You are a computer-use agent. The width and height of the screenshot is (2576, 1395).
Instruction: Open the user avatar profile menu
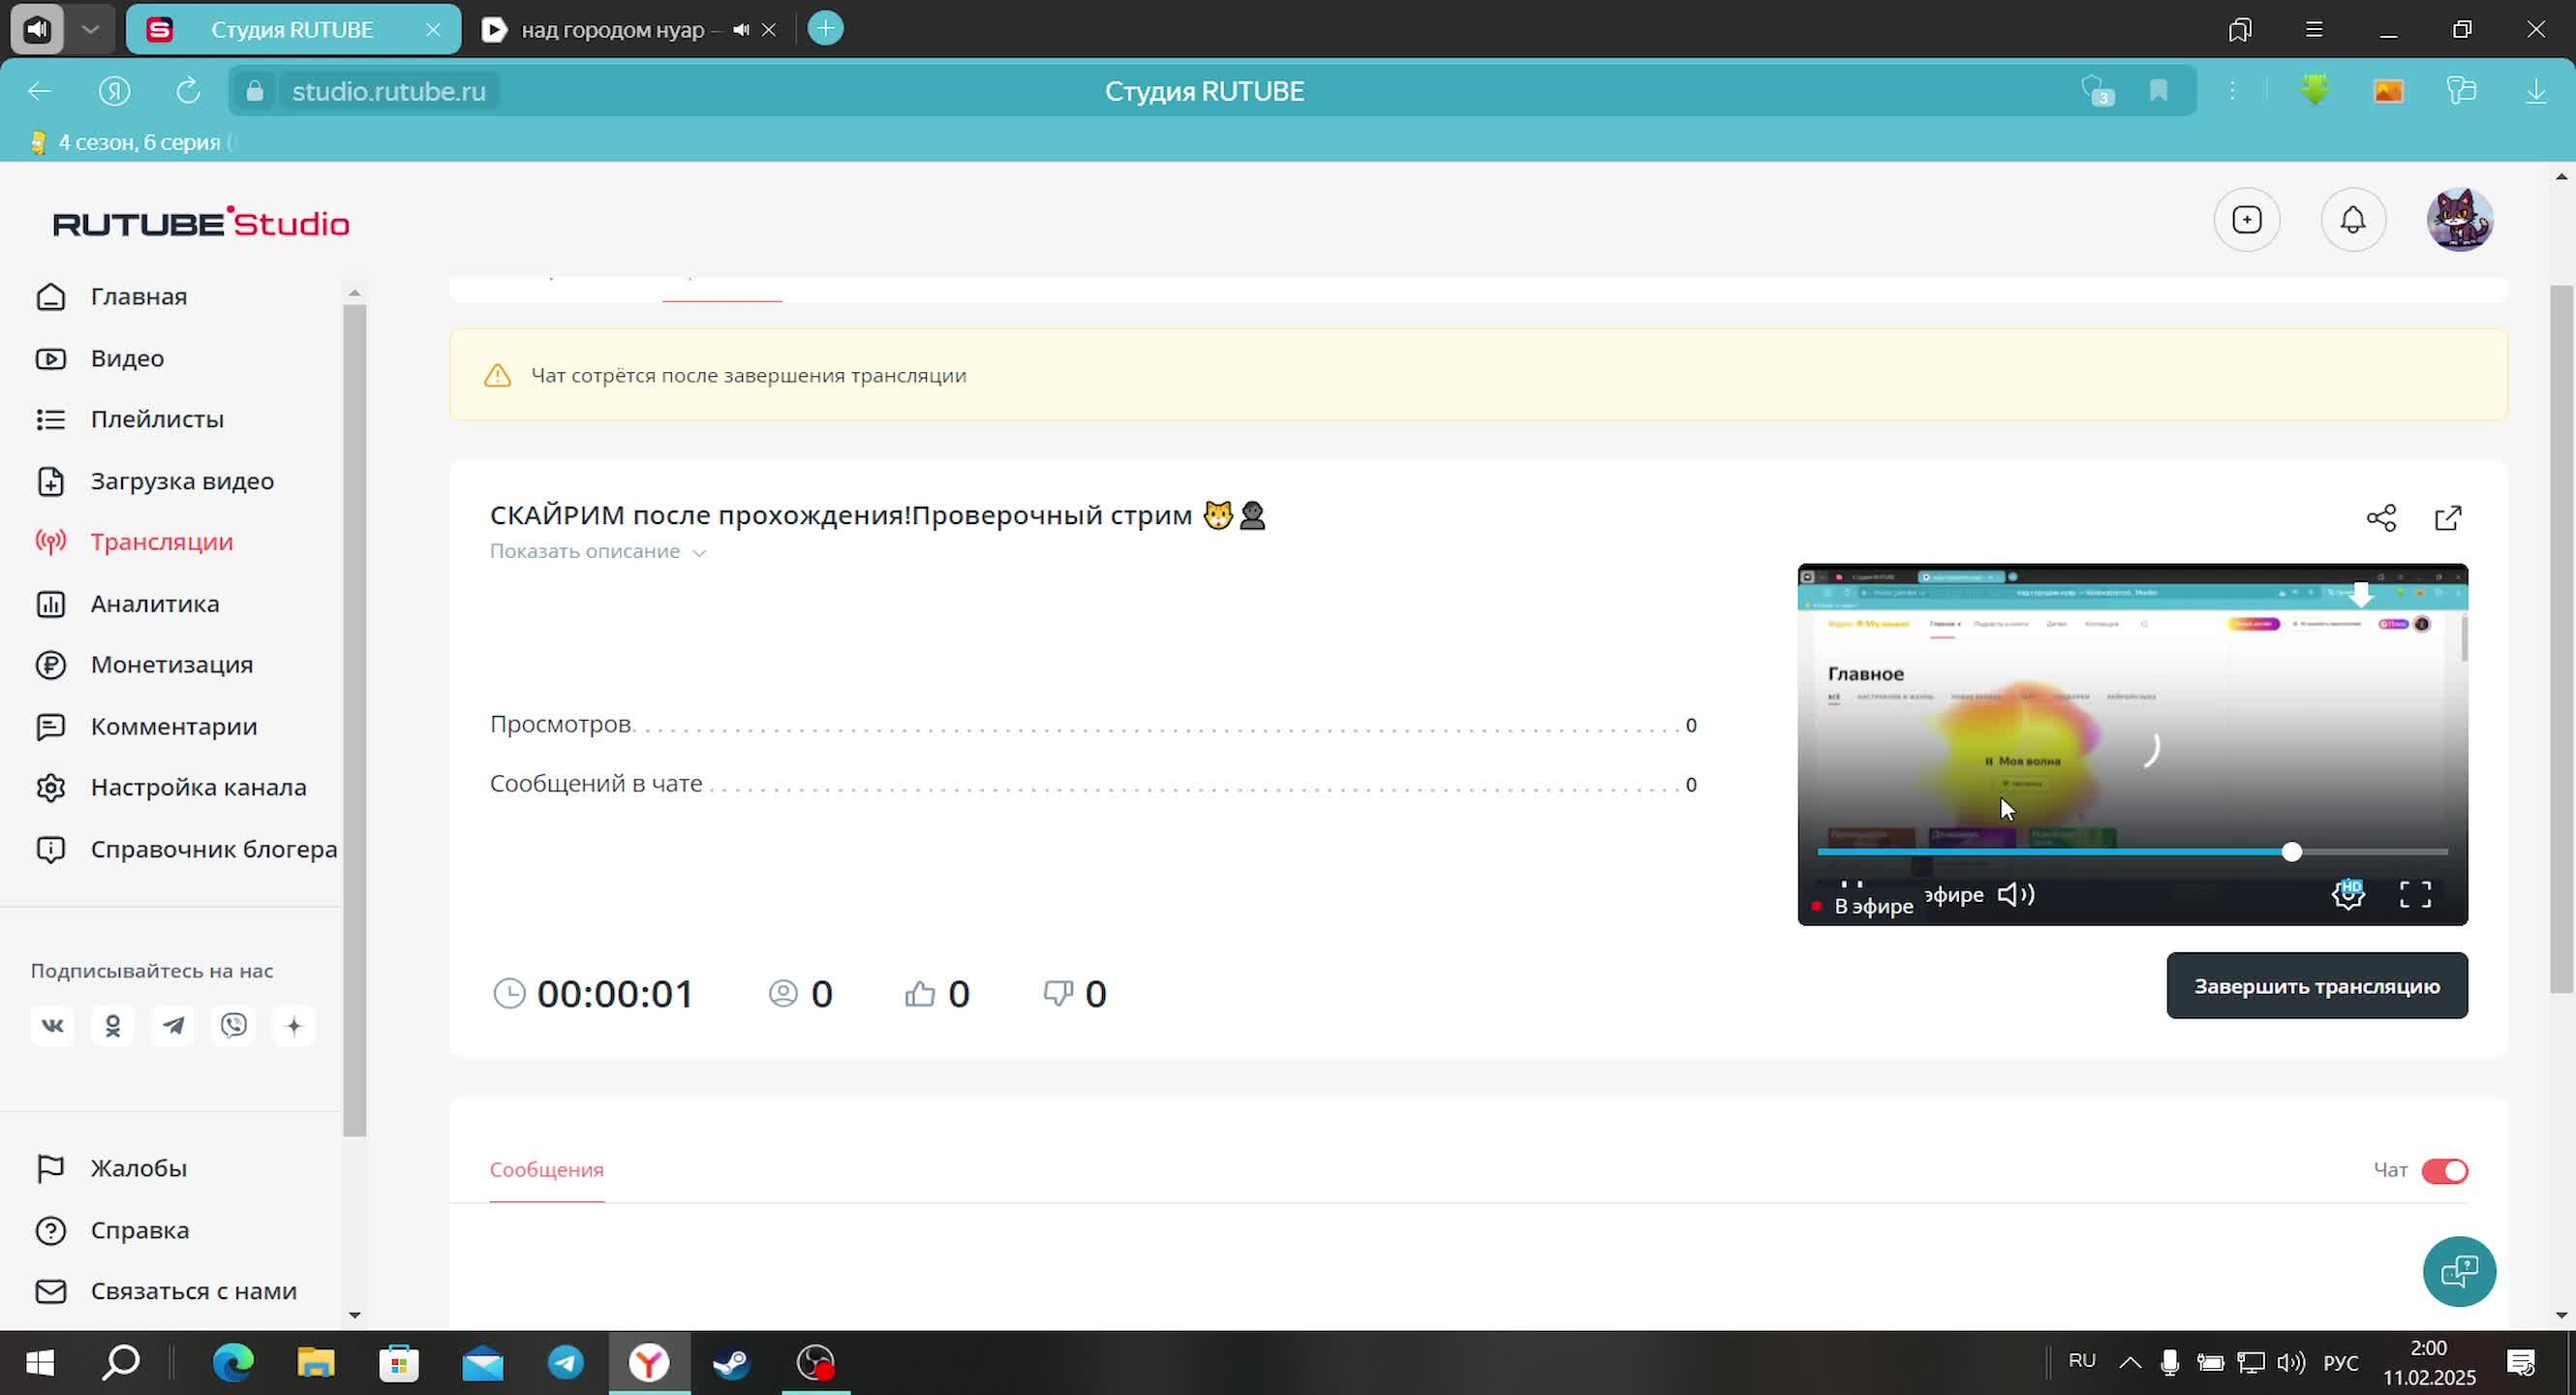2459,220
